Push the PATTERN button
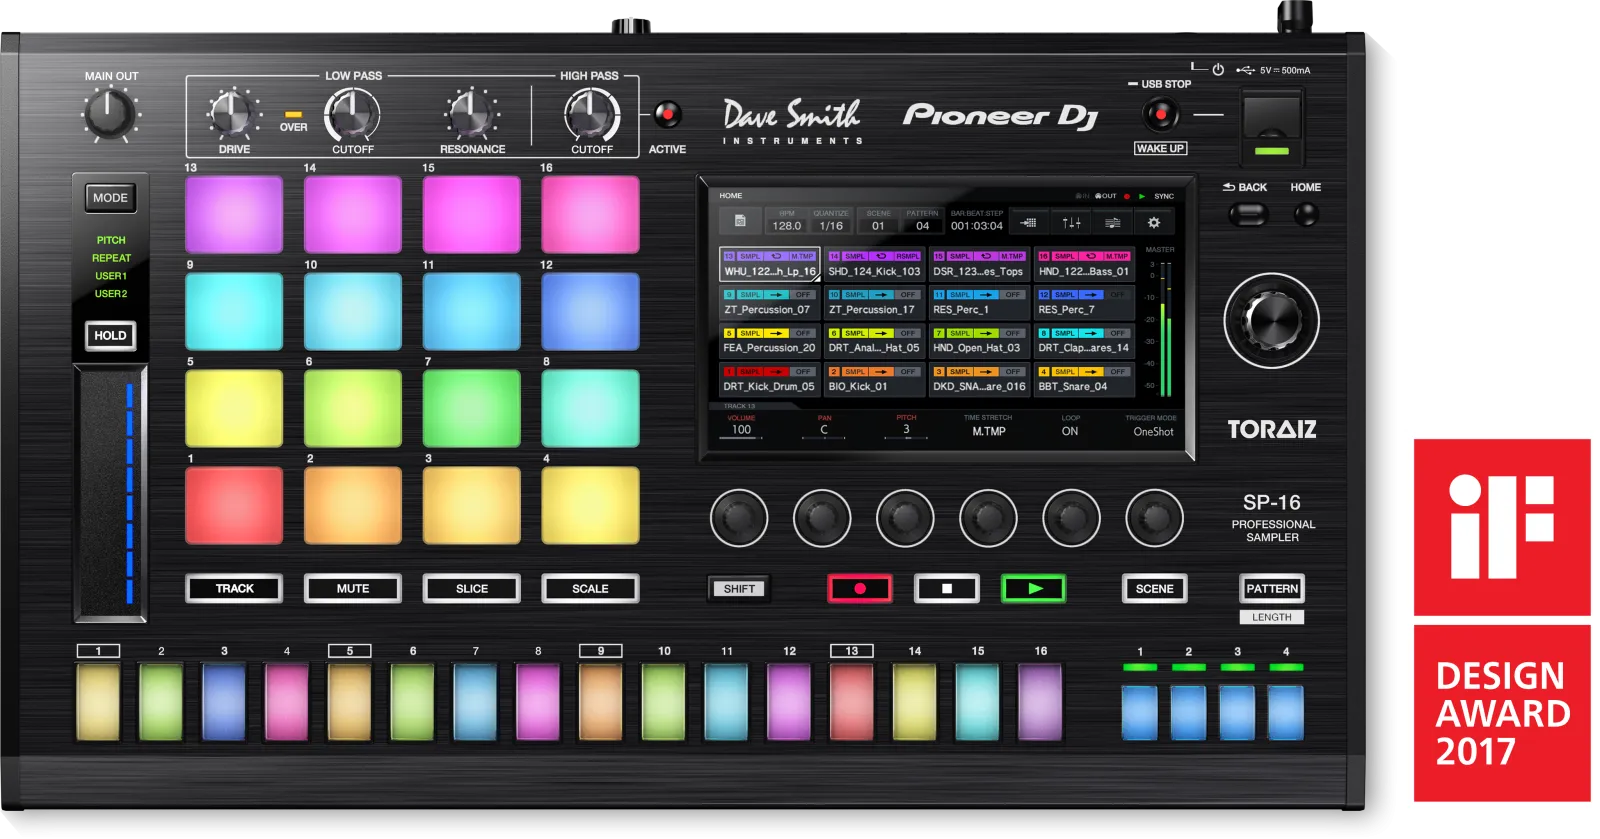This screenshot has height=839, width=1600. click(1272, 589)
